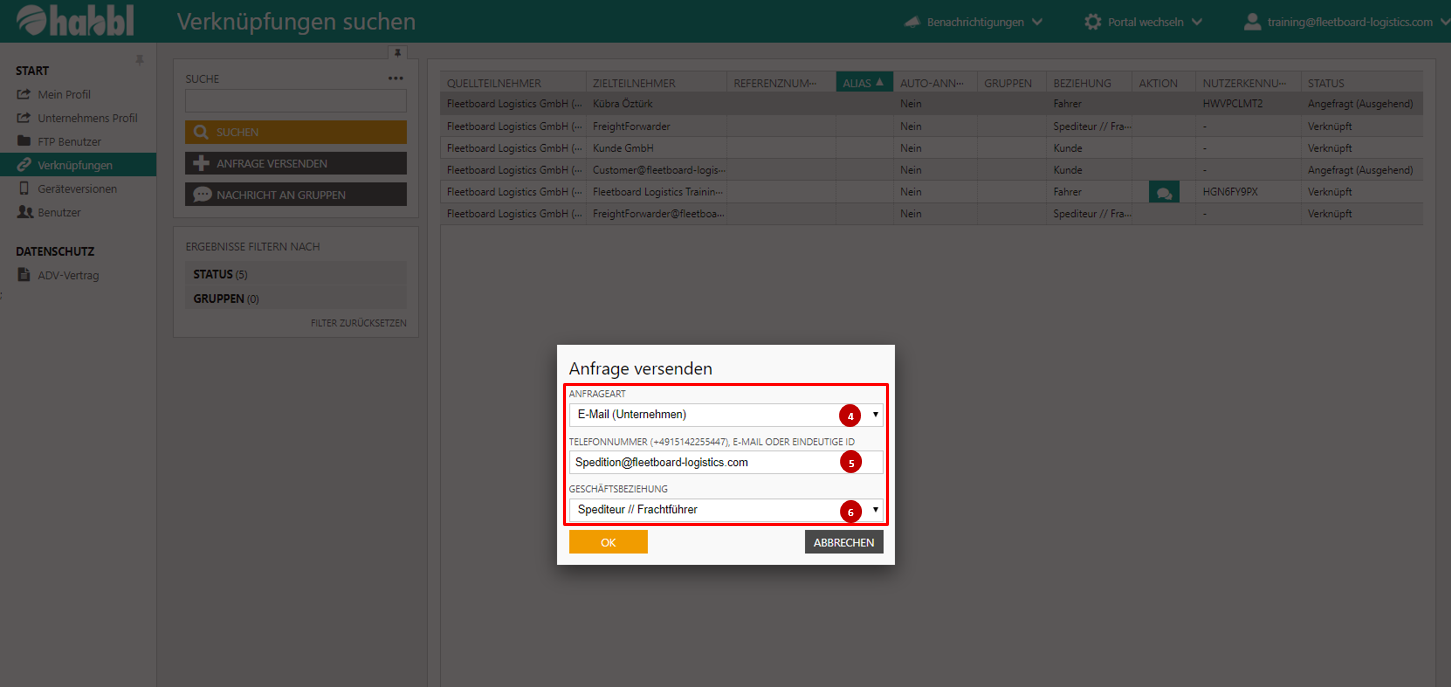
Task: Go to Benutzer in the sidebar
Action: [x=59, y=213]
